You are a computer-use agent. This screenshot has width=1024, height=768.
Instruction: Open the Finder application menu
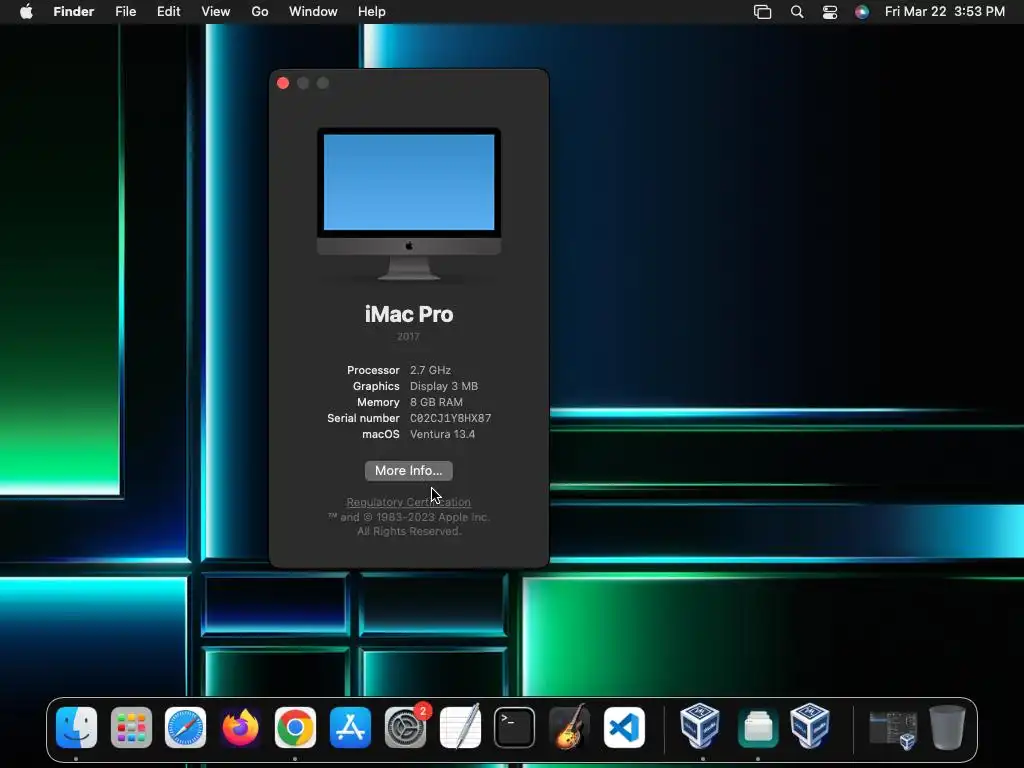(x=74, y=12)
